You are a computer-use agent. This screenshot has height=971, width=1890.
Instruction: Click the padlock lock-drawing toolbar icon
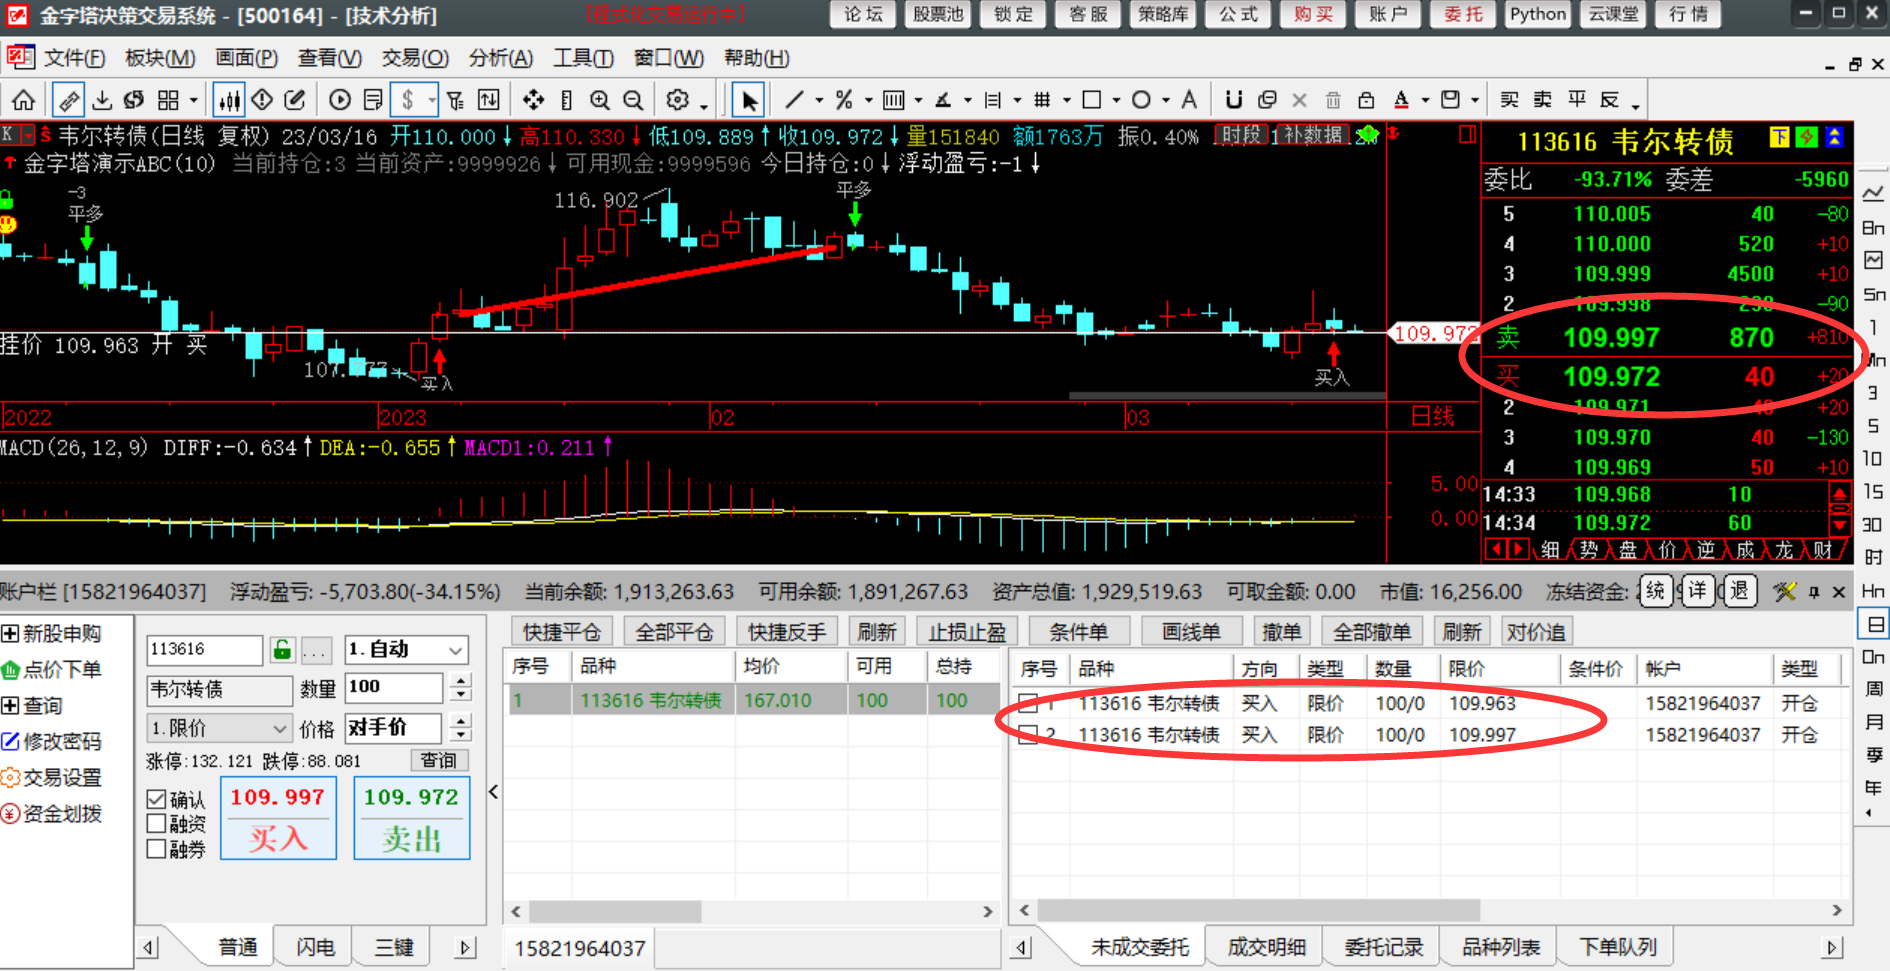1366,100
